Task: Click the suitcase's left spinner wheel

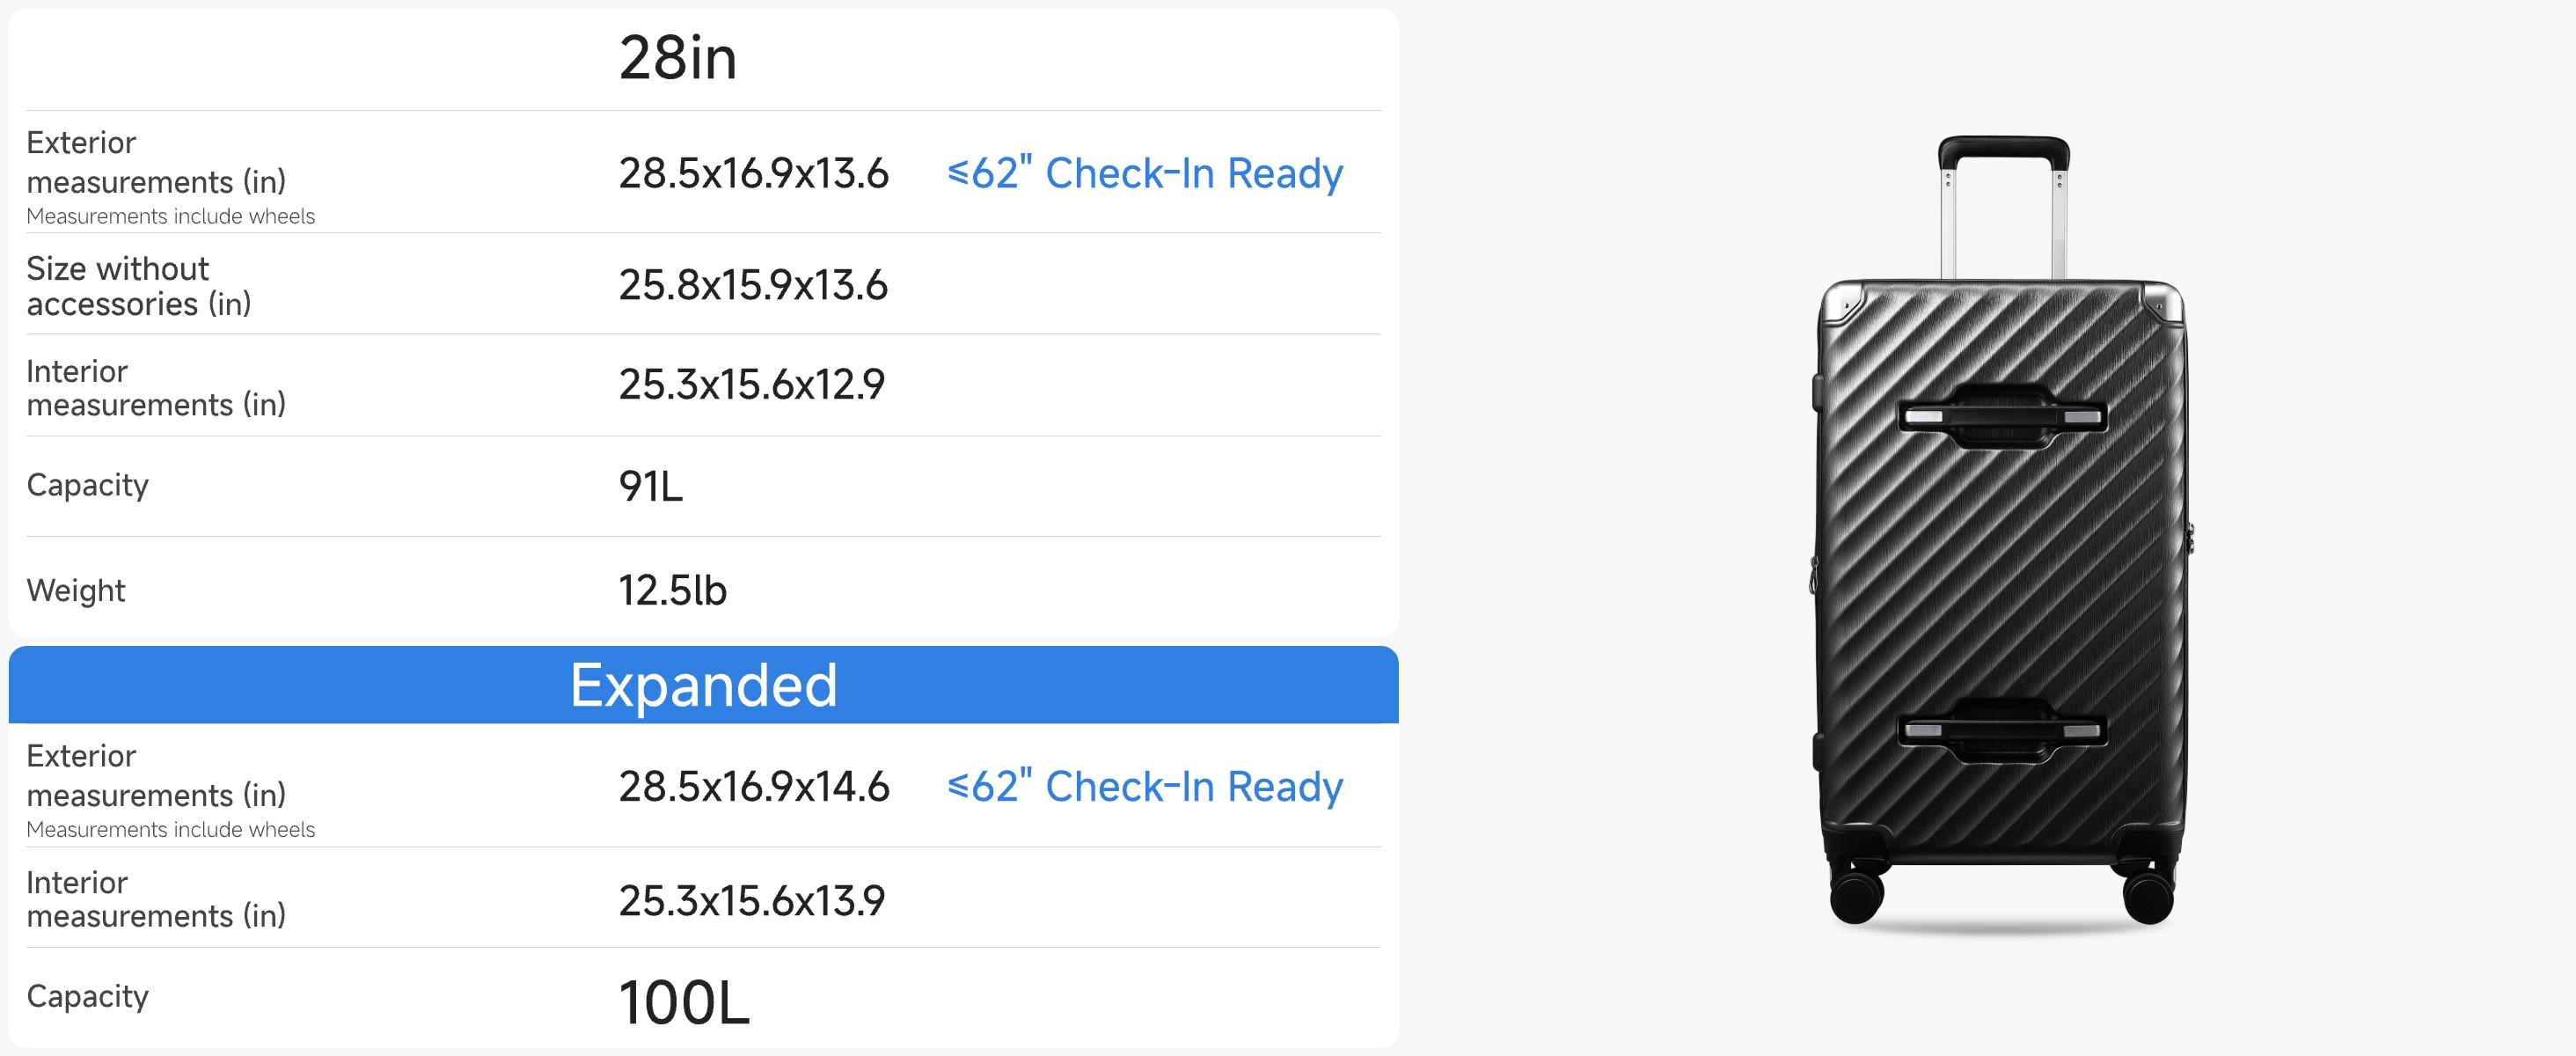Action: click(x=1857, y=893)
